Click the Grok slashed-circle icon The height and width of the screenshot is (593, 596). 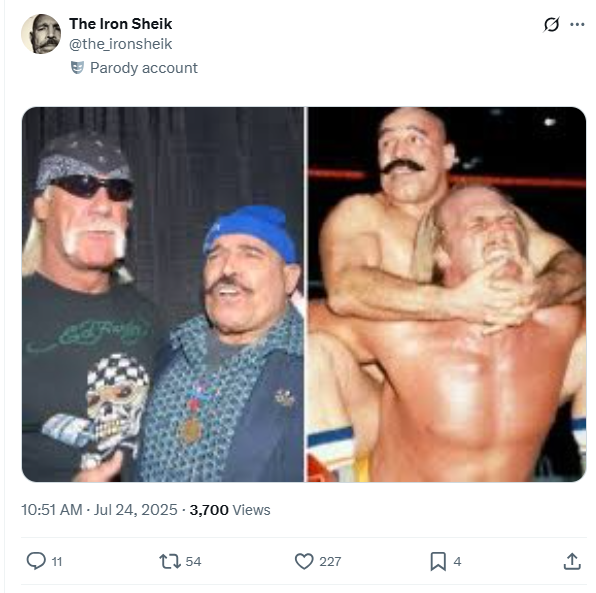click(x=551, y=25)
